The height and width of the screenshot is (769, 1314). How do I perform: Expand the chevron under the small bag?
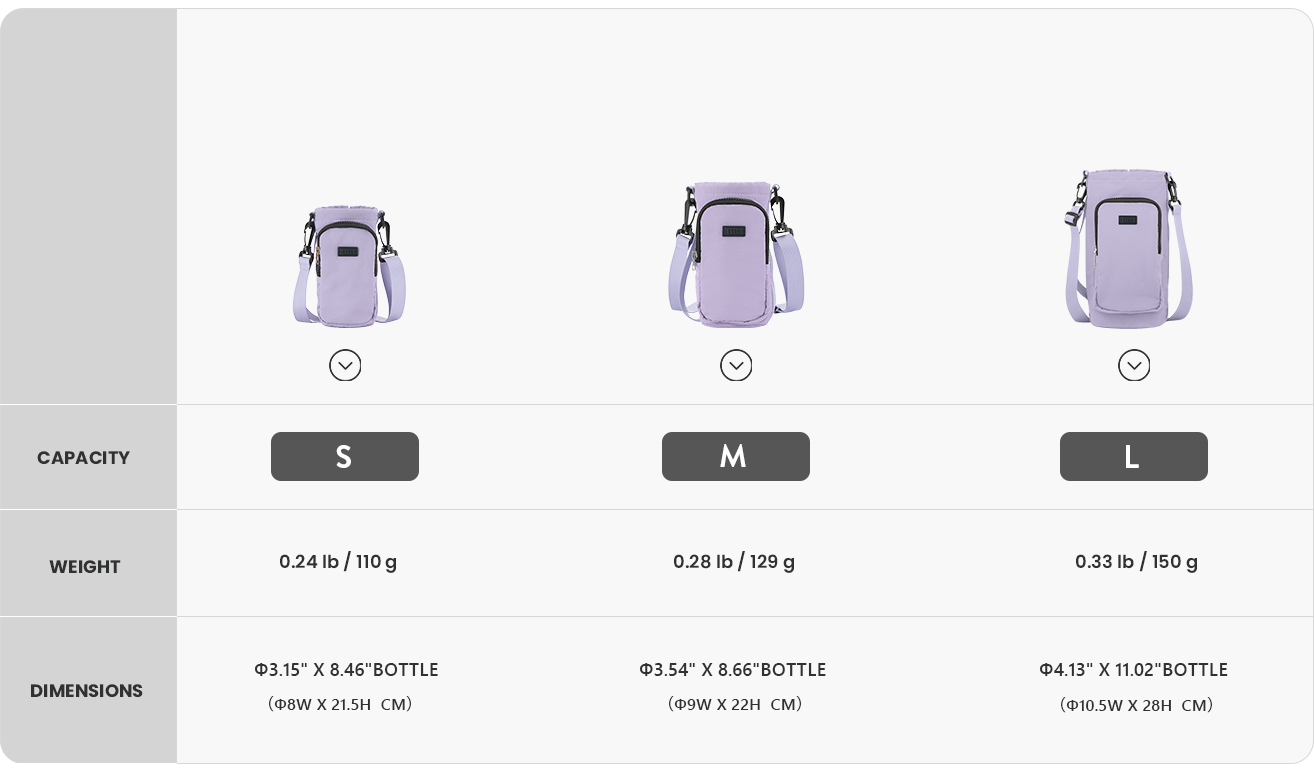(x=345, y=365)
